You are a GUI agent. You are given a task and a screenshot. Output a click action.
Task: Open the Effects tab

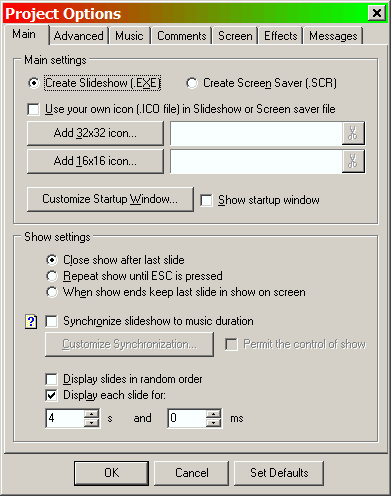(281, 36)
